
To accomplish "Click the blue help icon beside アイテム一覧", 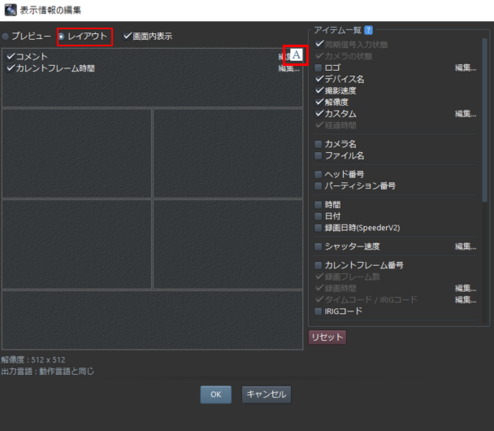I will tap(368, 30).
